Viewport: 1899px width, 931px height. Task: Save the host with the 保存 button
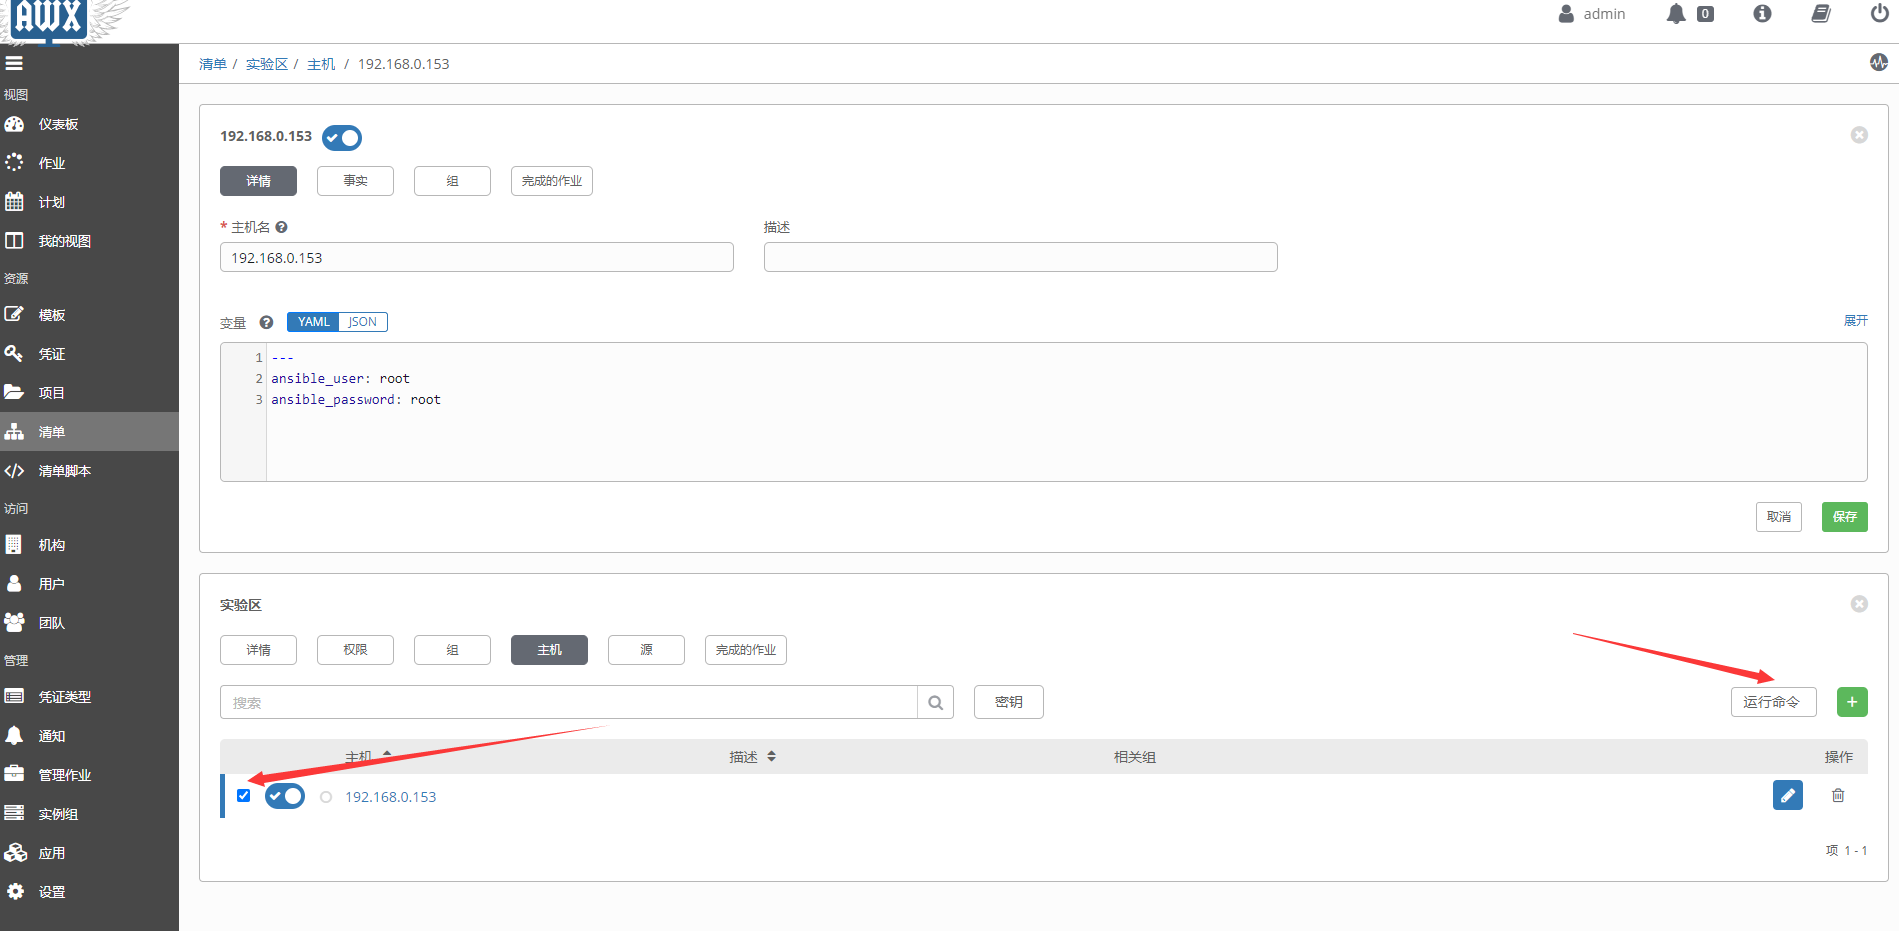pyautogui.click(x=1844, y=517)
